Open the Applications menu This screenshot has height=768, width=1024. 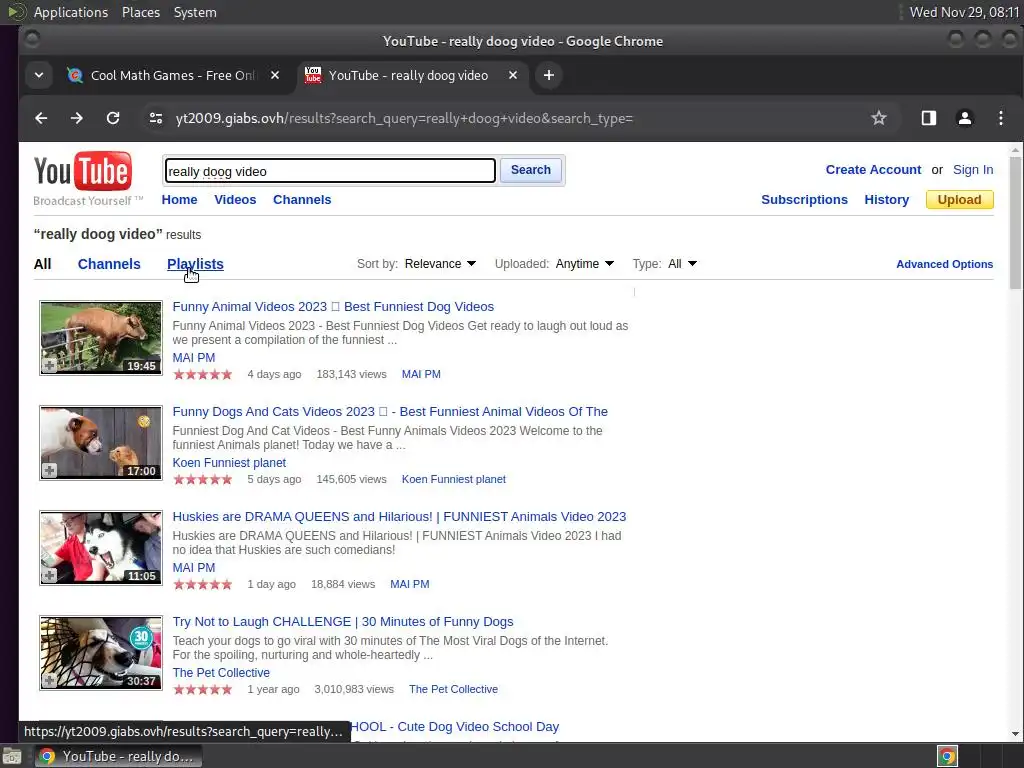click(71, 12)
